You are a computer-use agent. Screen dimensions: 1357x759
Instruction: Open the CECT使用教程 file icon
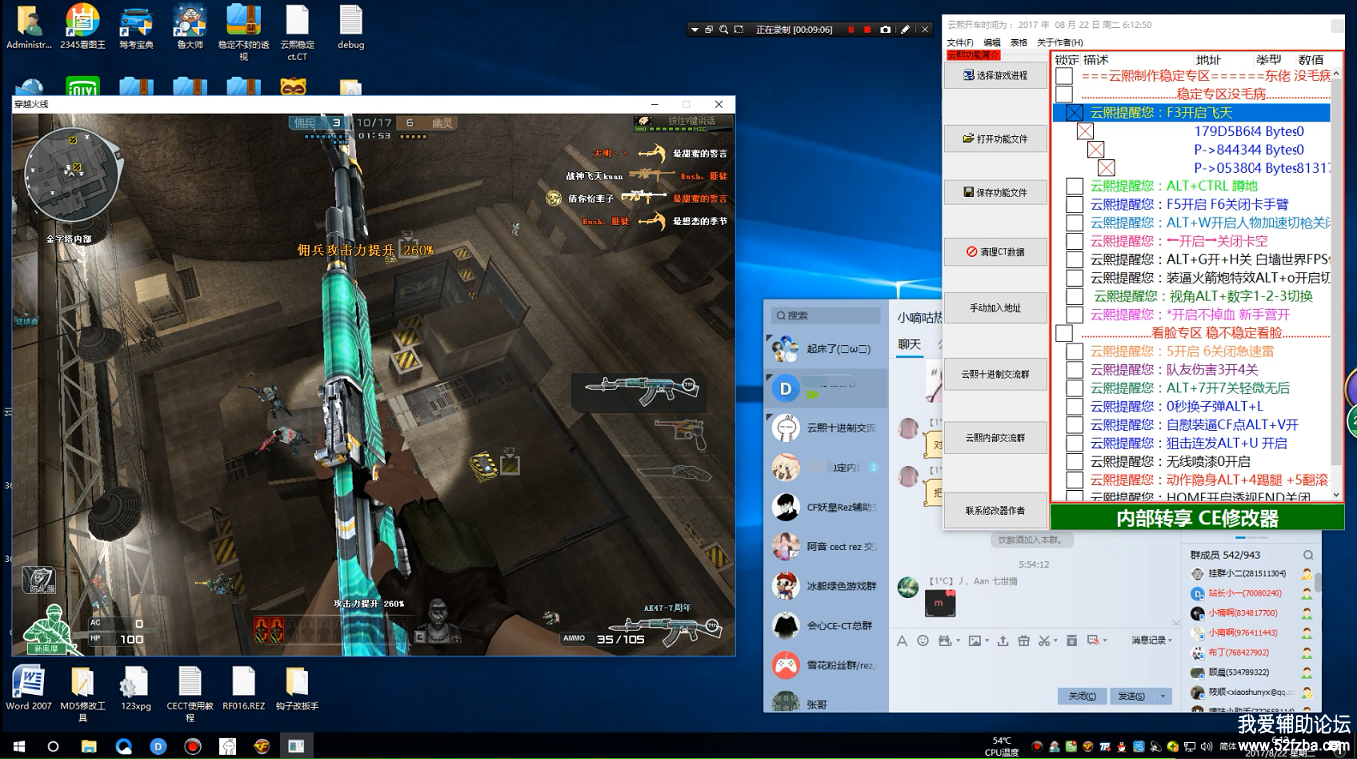[189, 694]
